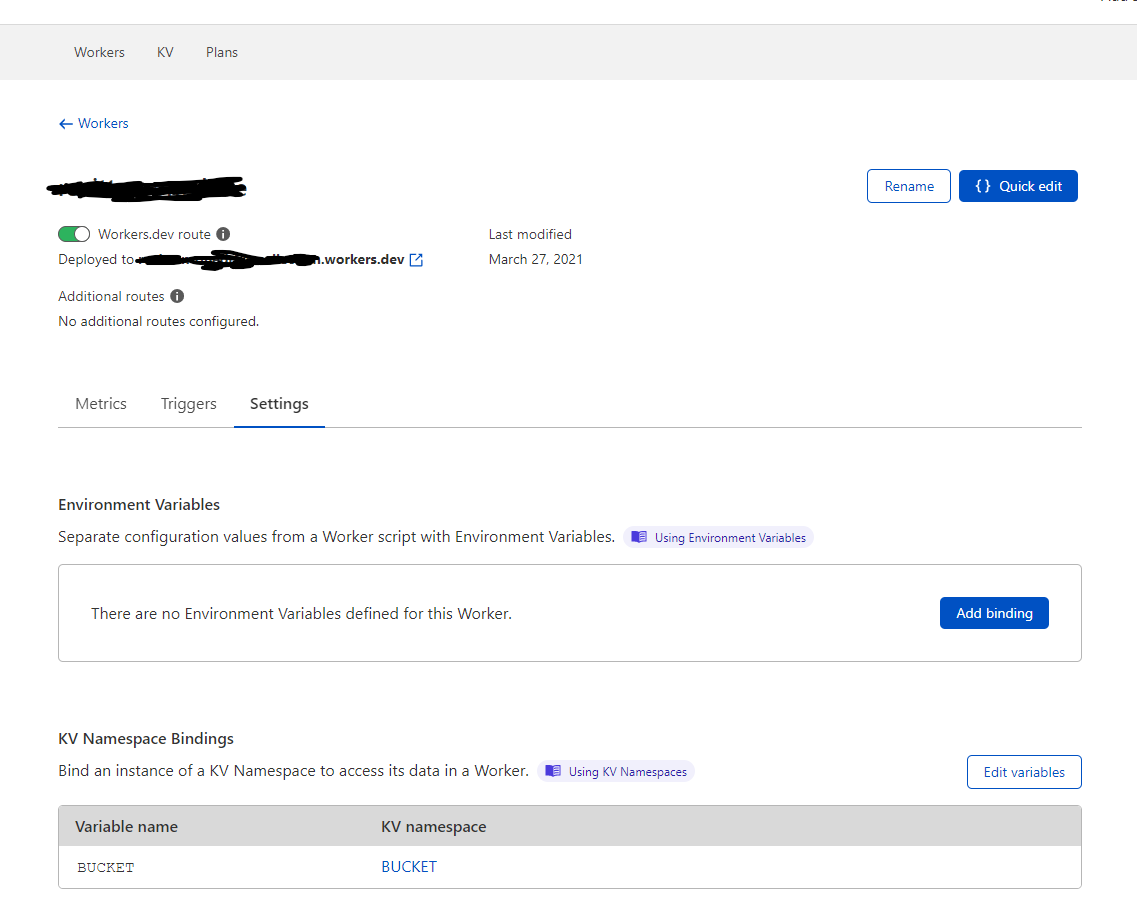Image resolution: width=1137 pixels, height=901 pixels.
Task: Open Edit variables for KV bindings
Action: click(x=1024, y=771)
